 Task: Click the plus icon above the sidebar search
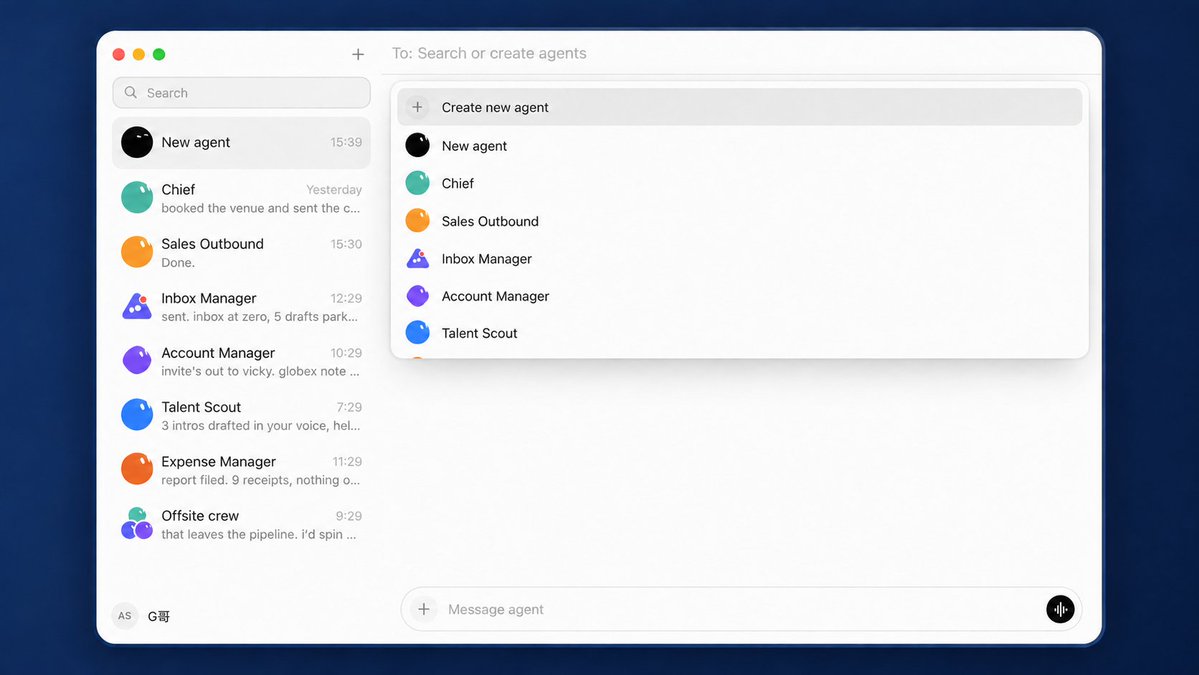coord(358,54)
